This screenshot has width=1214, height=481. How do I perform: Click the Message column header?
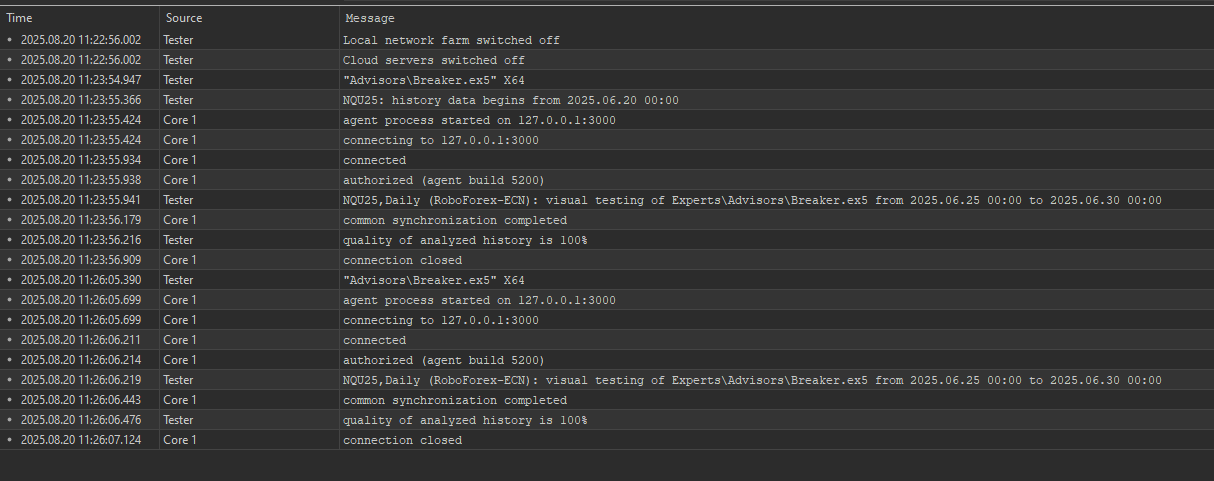[776, 18]
